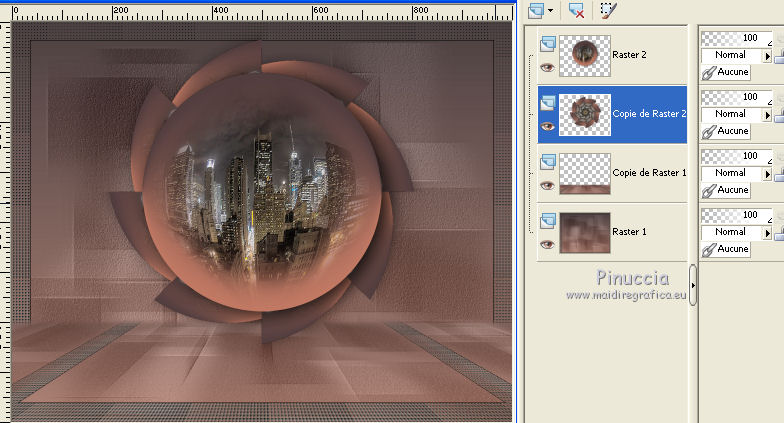Click the blend mode arrow of Copie de Raster 2
Viewport: 784px width, 423px height.
[768, 115]
